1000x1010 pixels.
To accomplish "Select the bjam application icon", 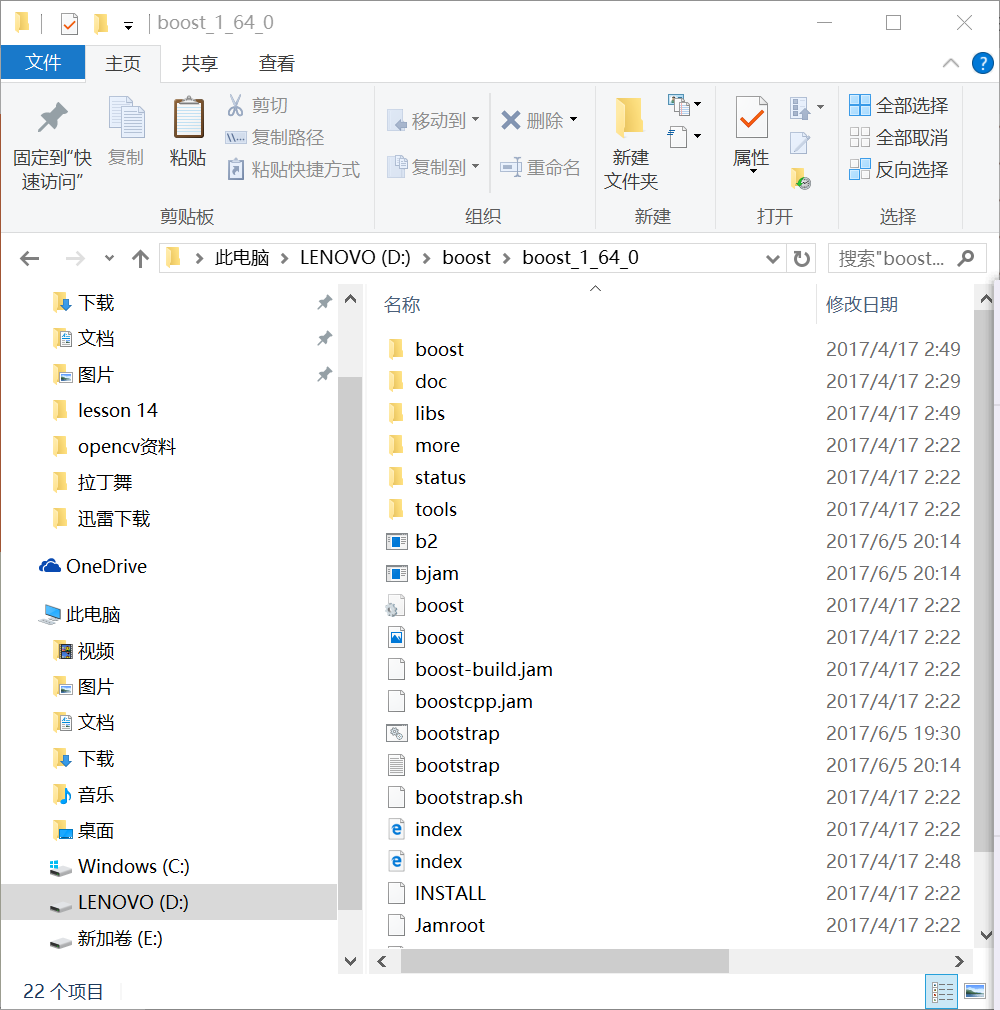I will 396,573.
